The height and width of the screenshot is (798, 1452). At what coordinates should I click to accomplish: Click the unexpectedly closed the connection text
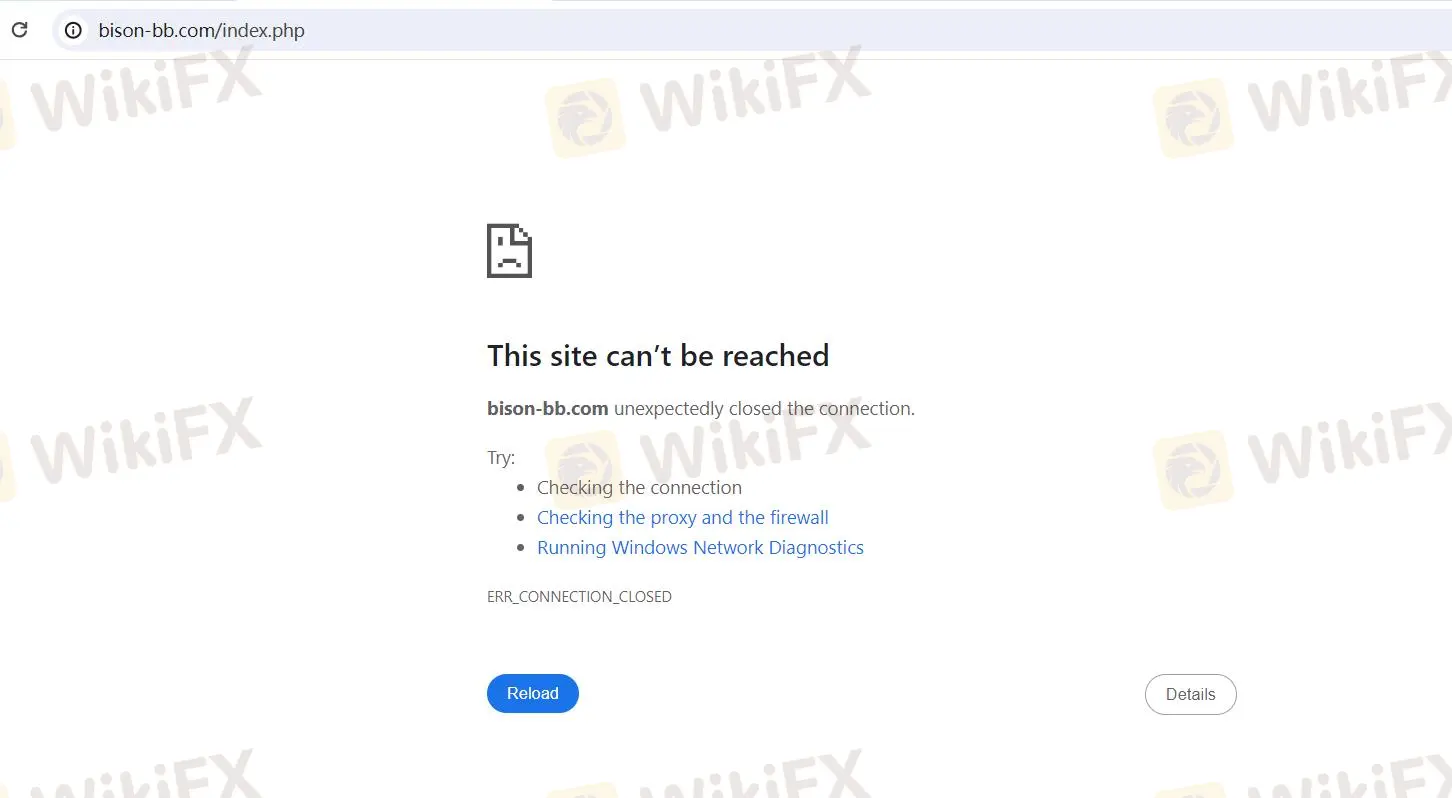[764, 409]
